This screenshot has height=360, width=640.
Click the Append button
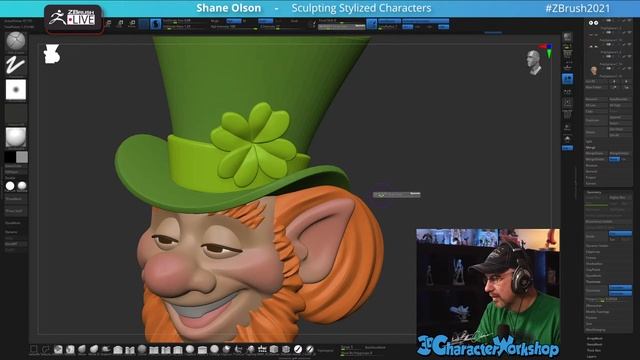click(x=620, y=117)
